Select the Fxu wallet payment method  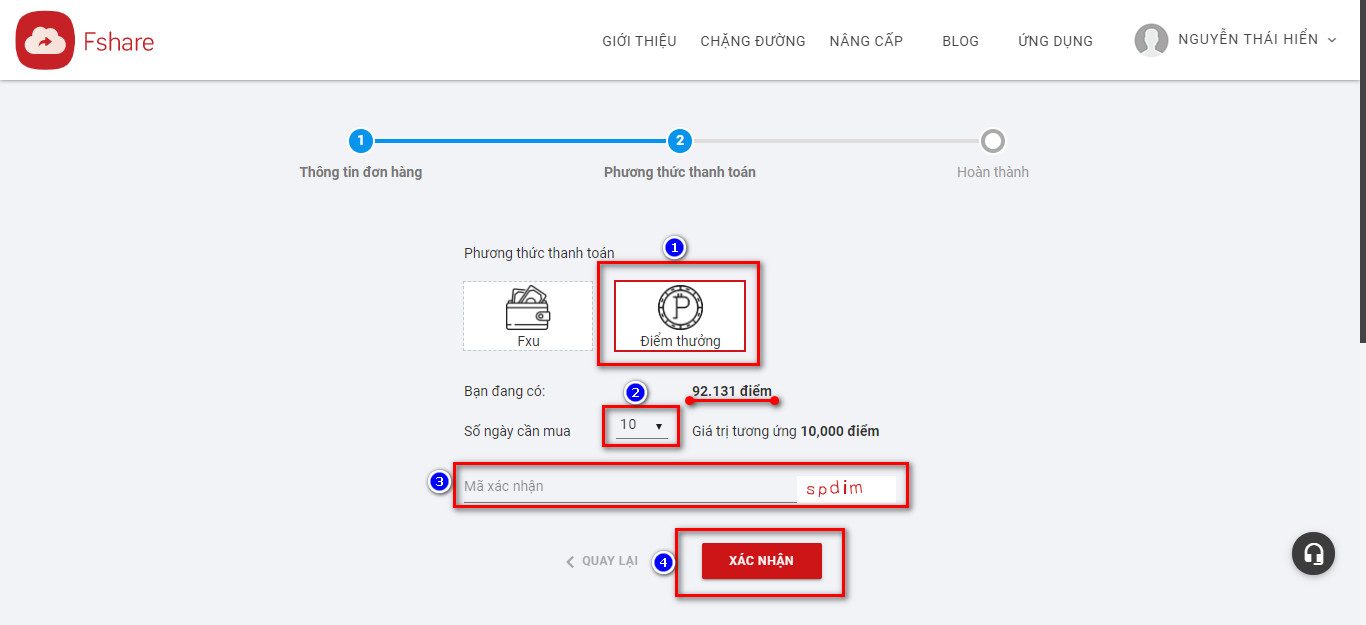click(528, 315)
